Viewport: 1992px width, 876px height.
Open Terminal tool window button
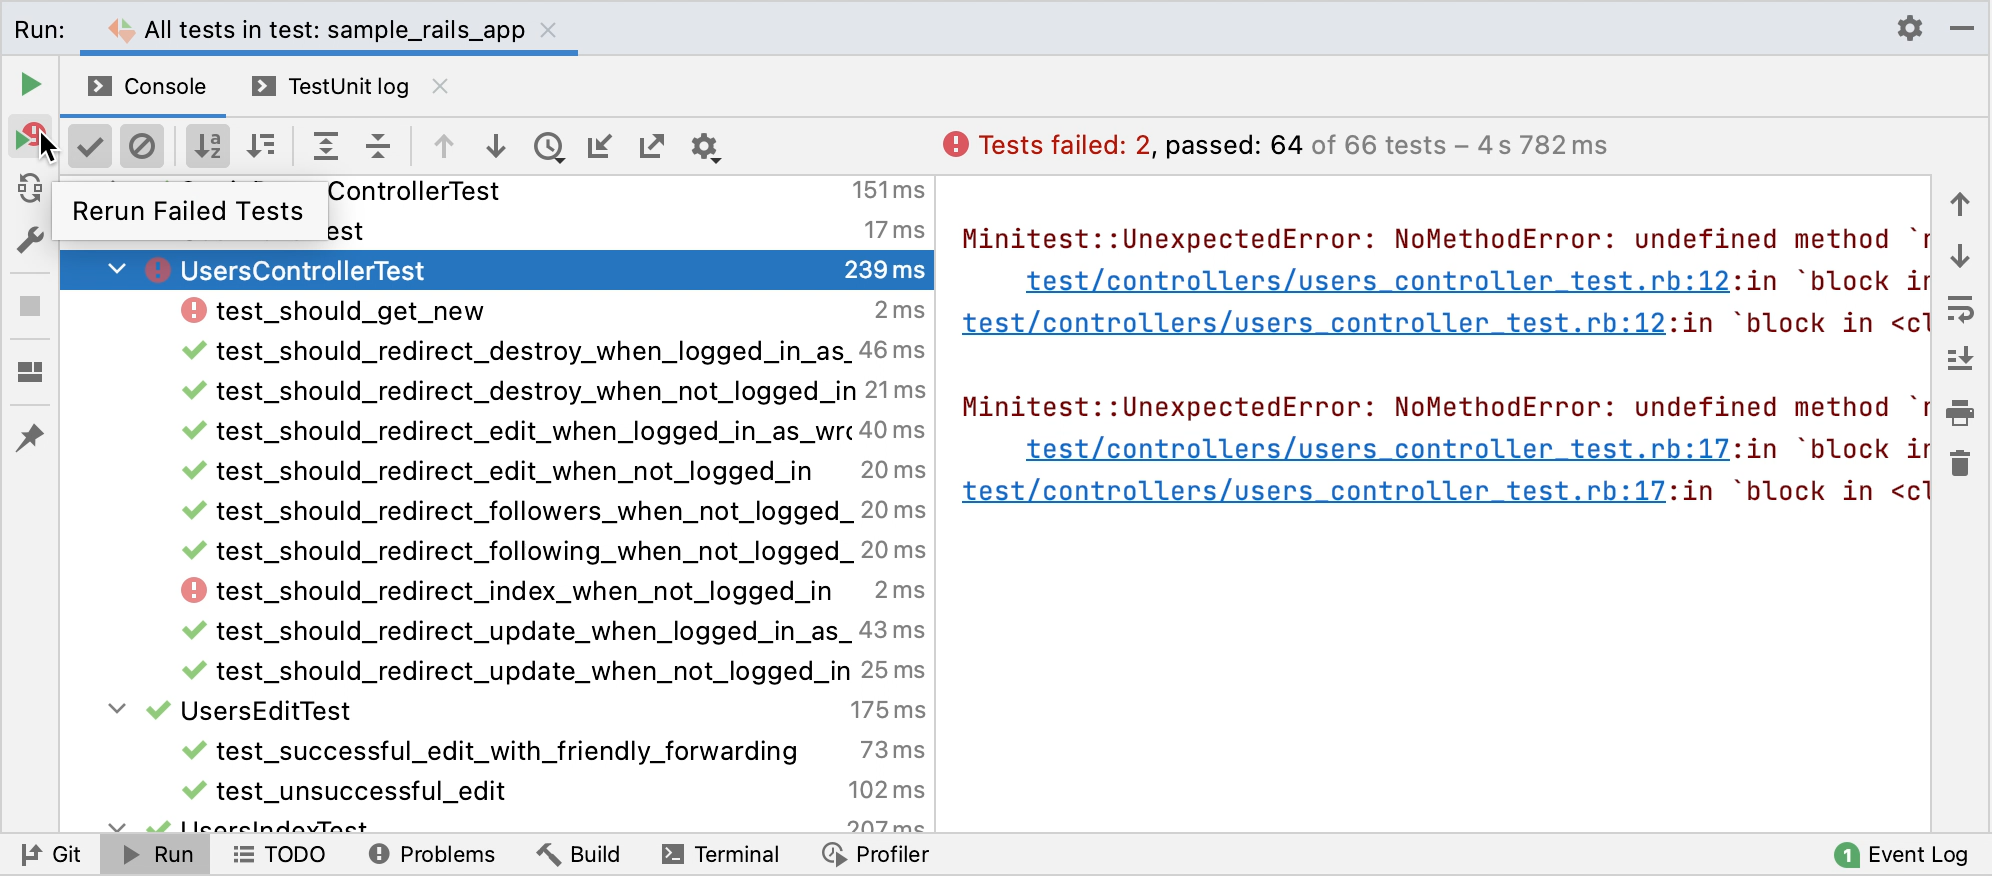point(720,854)
